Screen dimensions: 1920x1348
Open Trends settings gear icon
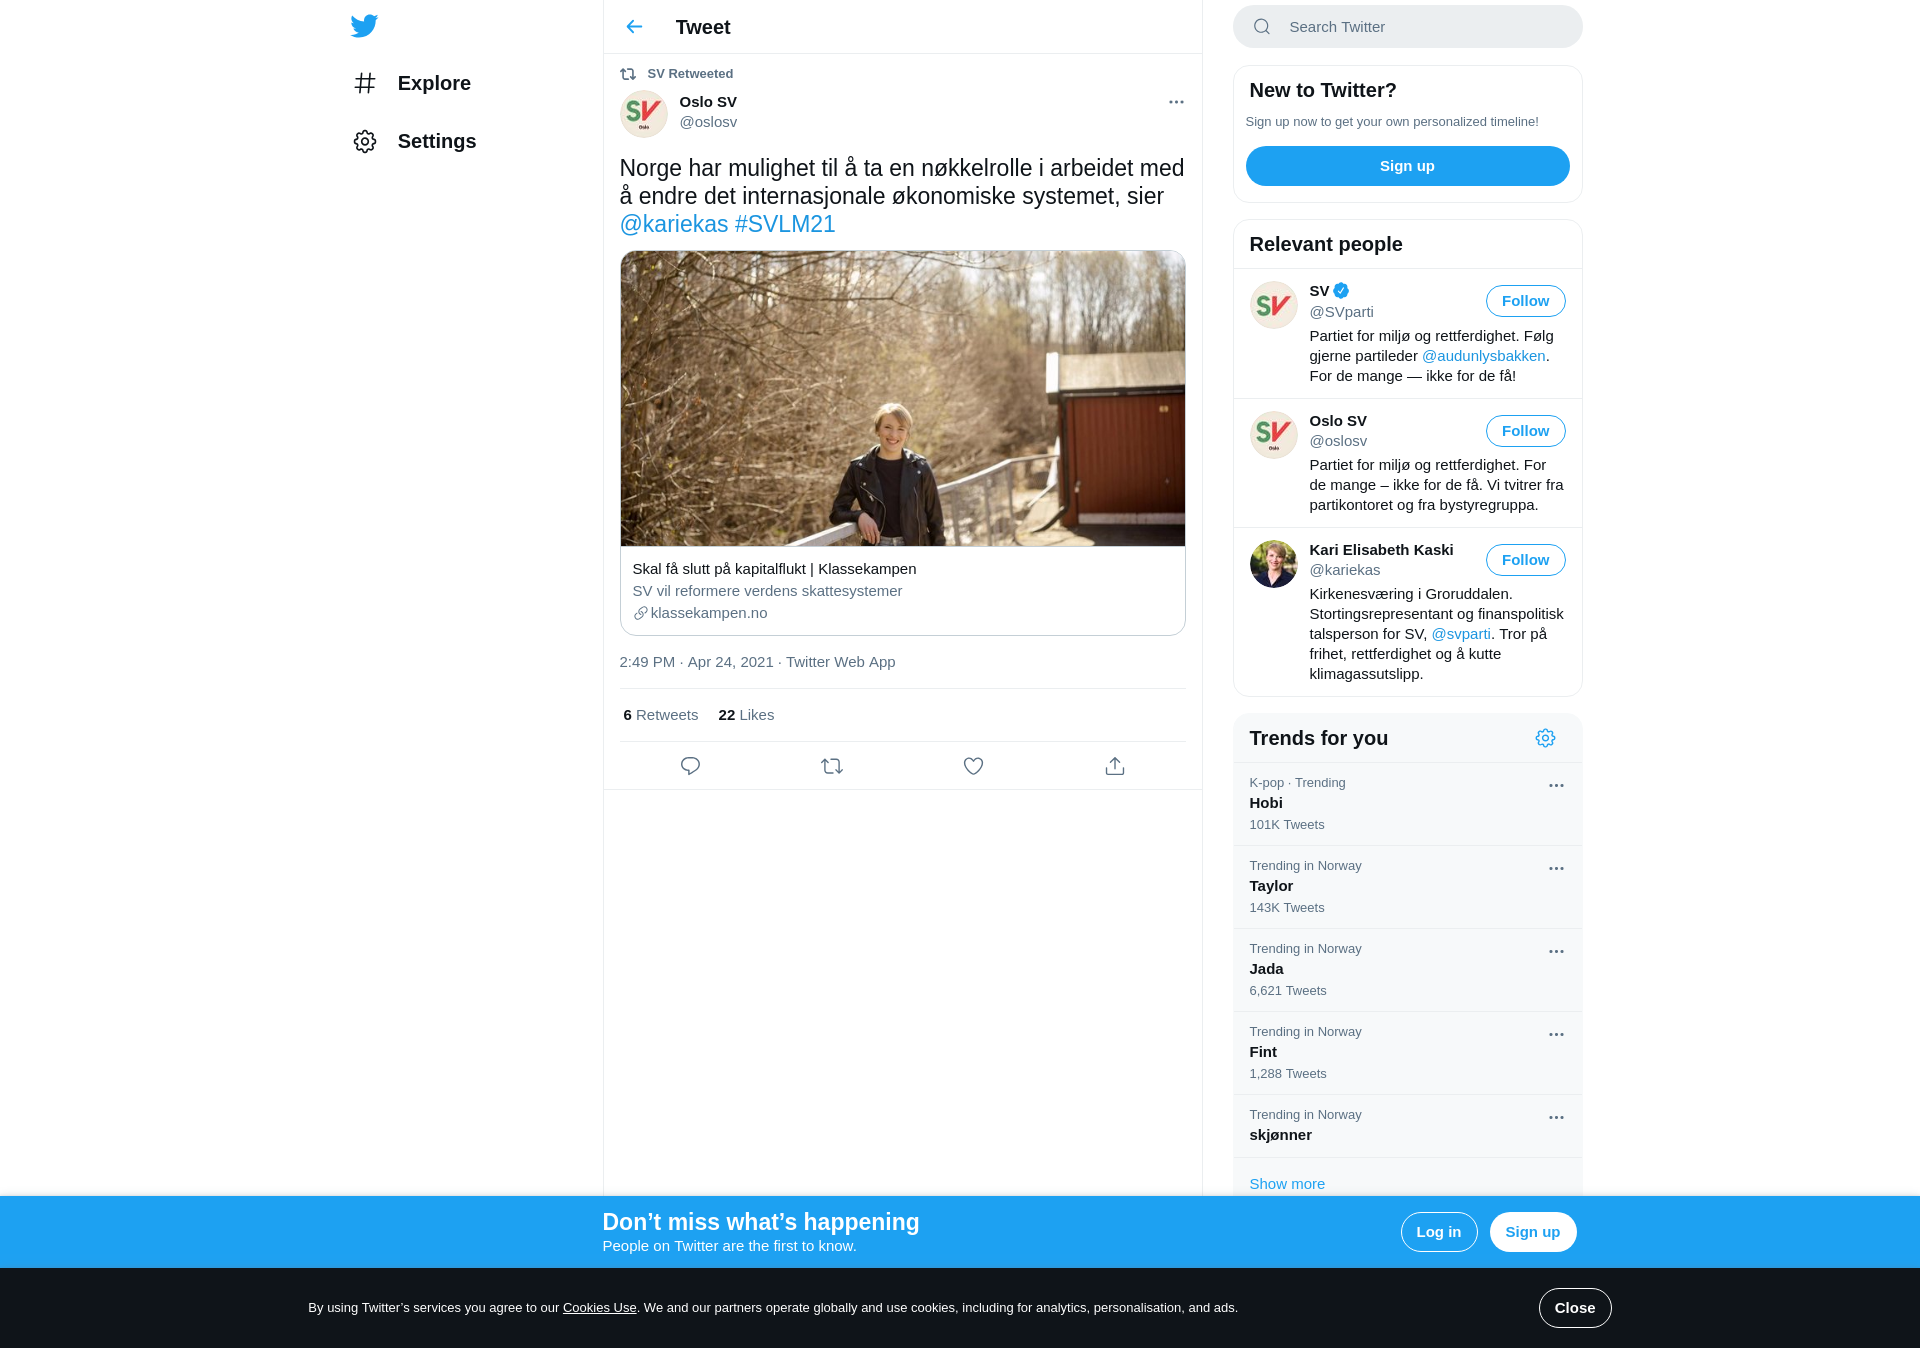click(x=1545, y=738)
